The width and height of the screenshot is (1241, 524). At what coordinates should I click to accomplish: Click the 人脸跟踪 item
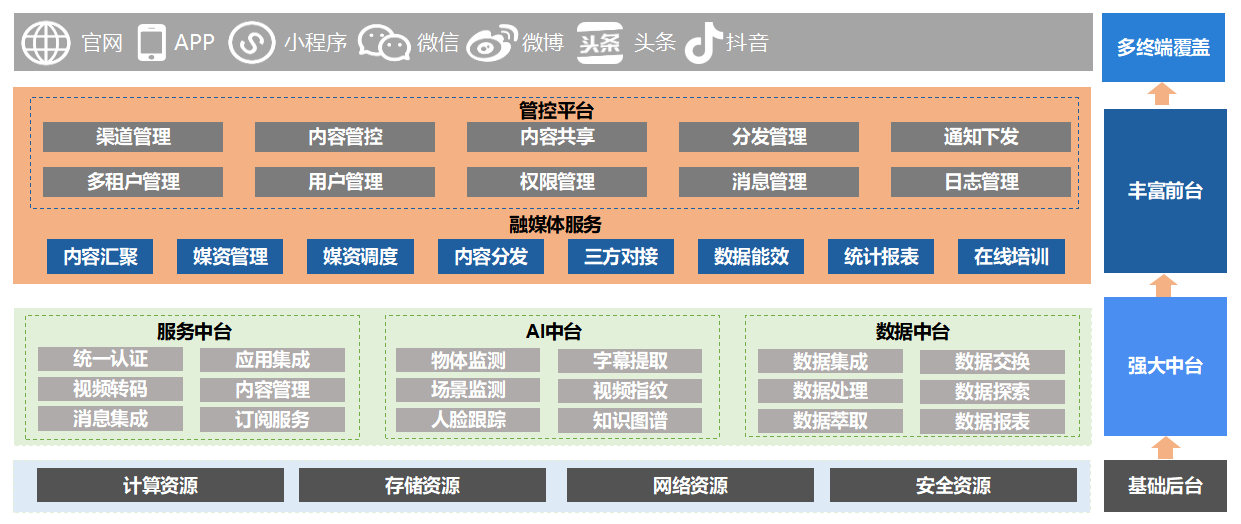[468, 420]
